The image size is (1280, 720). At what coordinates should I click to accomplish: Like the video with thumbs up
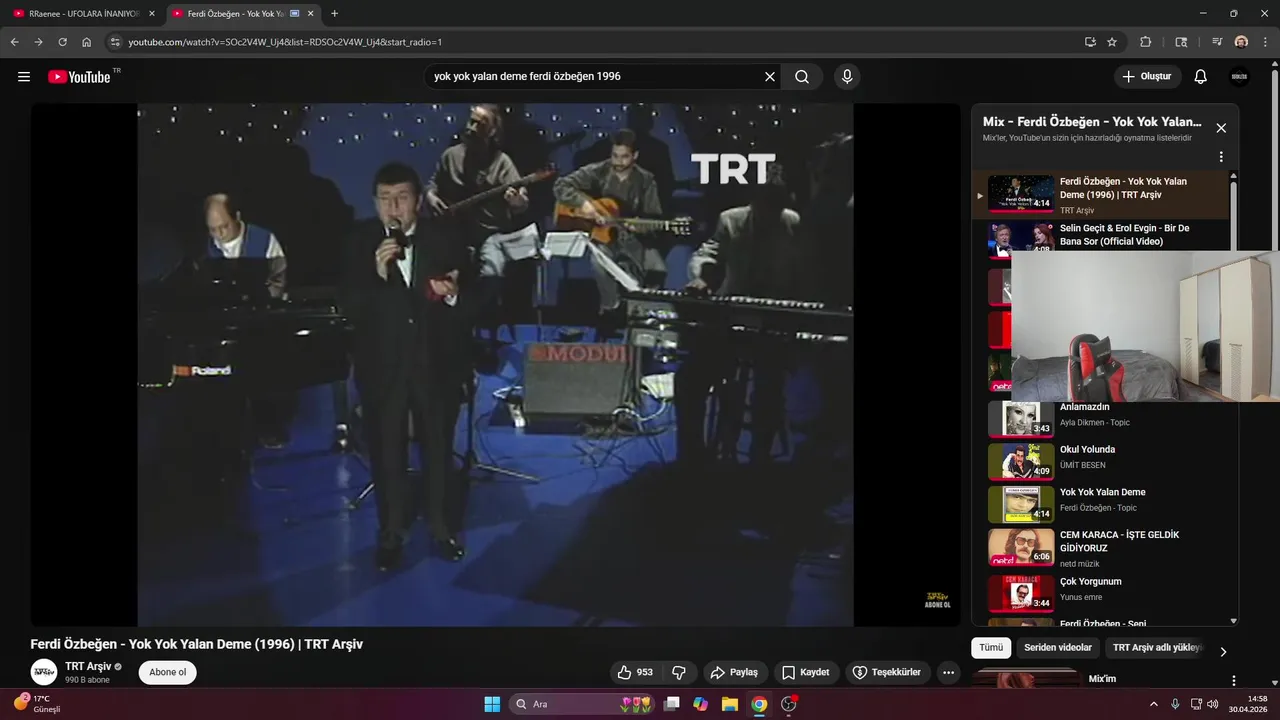tap(635, 672)
